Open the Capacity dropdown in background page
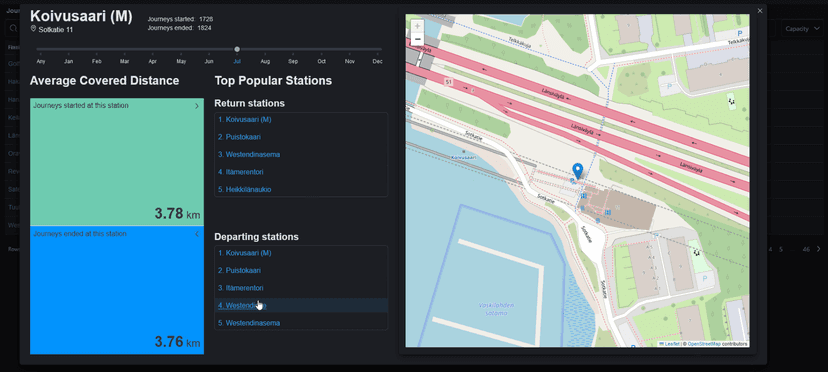This screenshot has height=372, width=828. (803, 29)
